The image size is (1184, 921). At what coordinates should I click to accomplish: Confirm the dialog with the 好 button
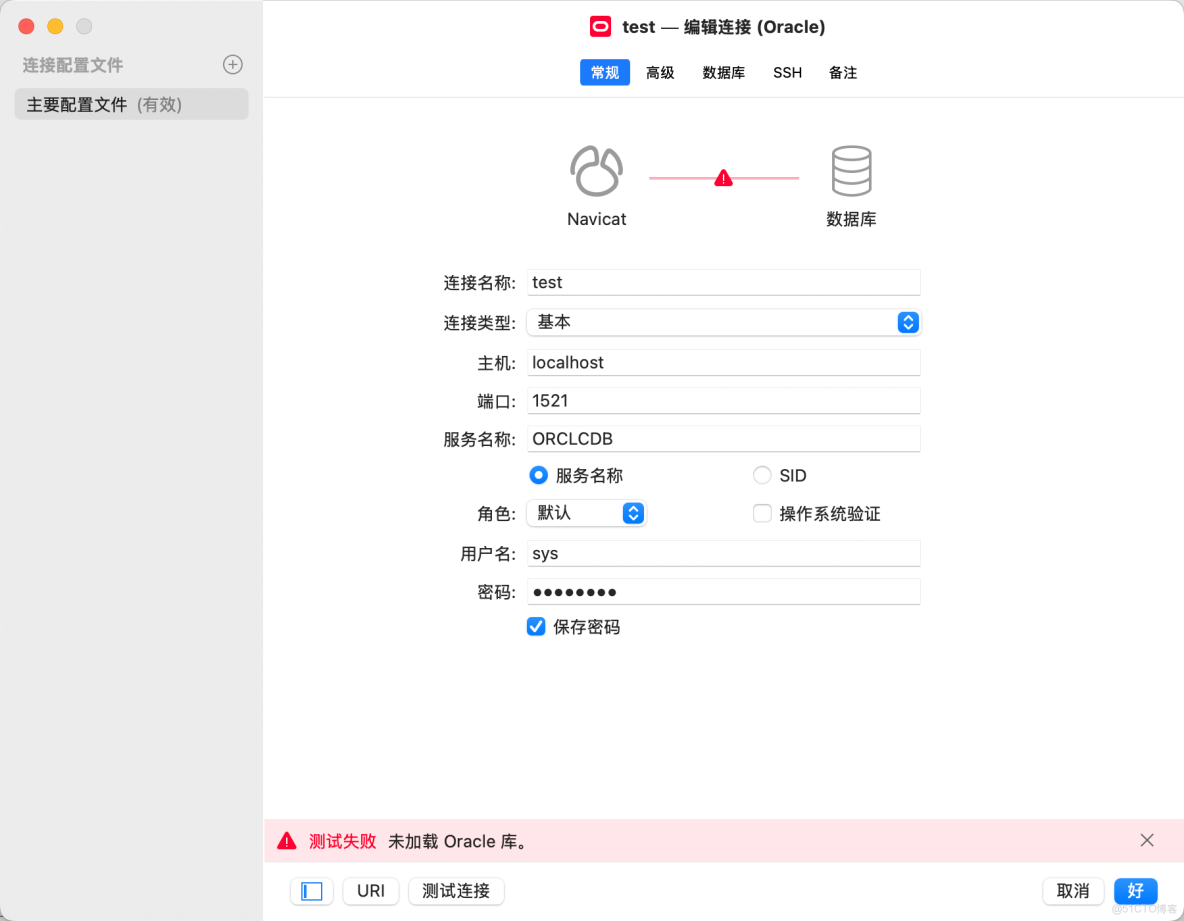coord(1135,891)
